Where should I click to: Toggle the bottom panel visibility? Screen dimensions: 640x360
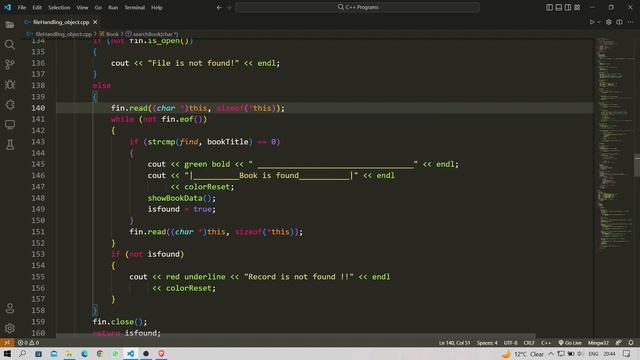tap(559, 7)
